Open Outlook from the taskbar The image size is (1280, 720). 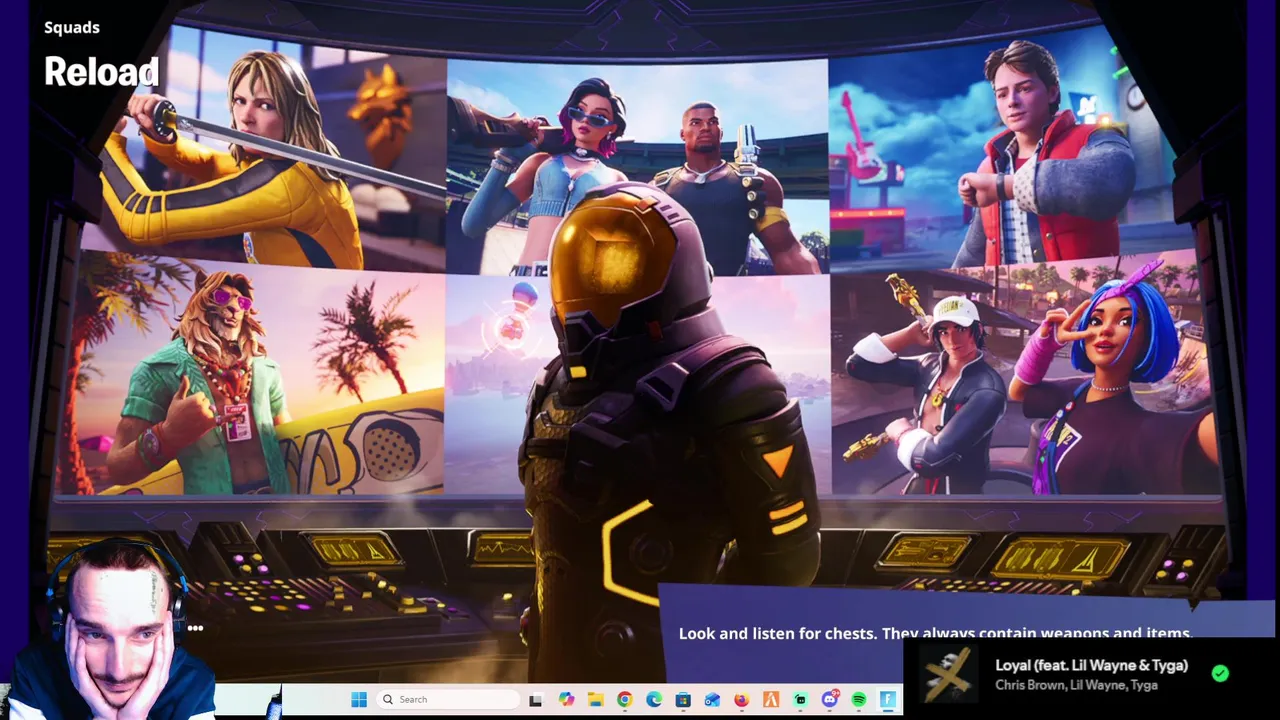click(712, 699)
